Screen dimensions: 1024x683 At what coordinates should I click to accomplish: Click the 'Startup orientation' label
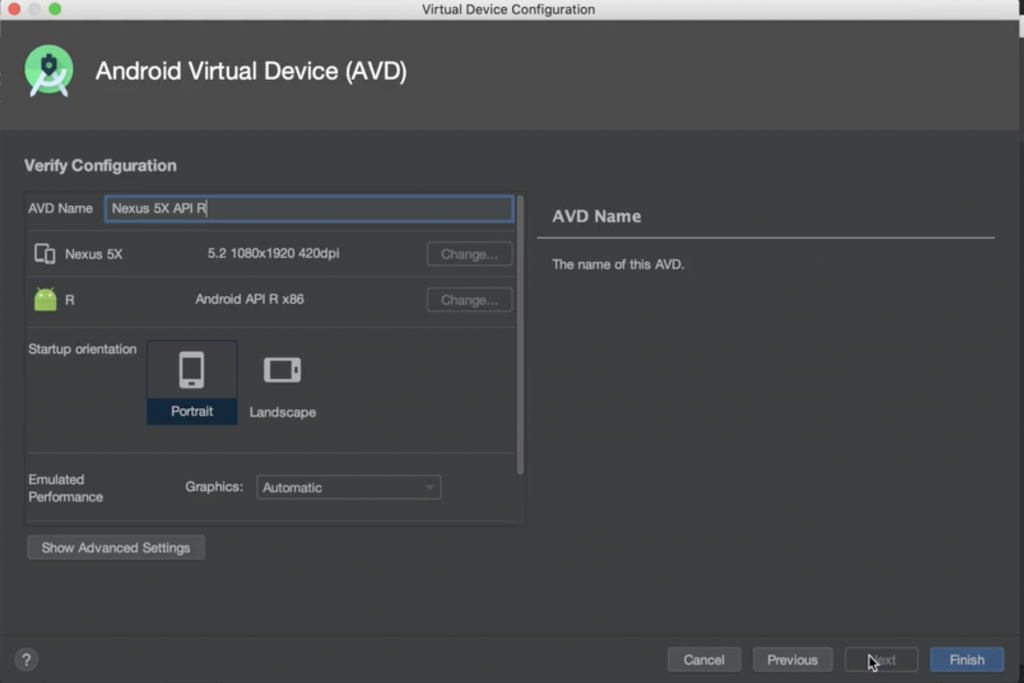[x=82, y=349]
